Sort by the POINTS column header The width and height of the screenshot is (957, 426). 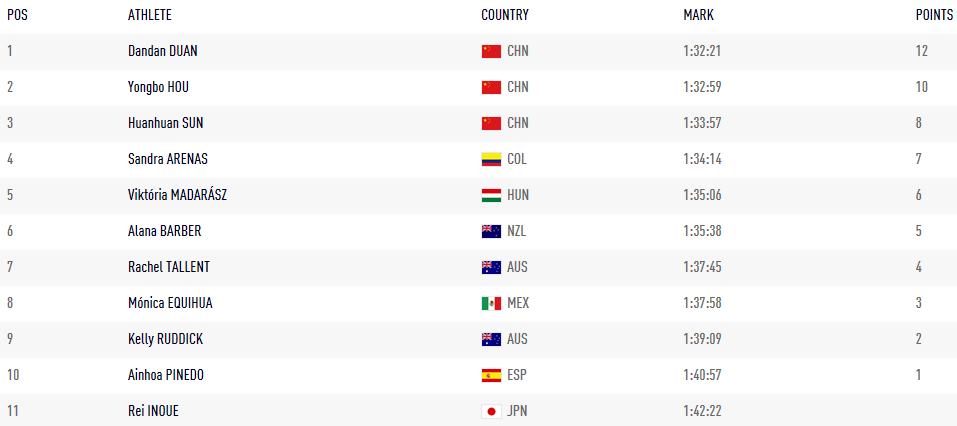[934, 16]
